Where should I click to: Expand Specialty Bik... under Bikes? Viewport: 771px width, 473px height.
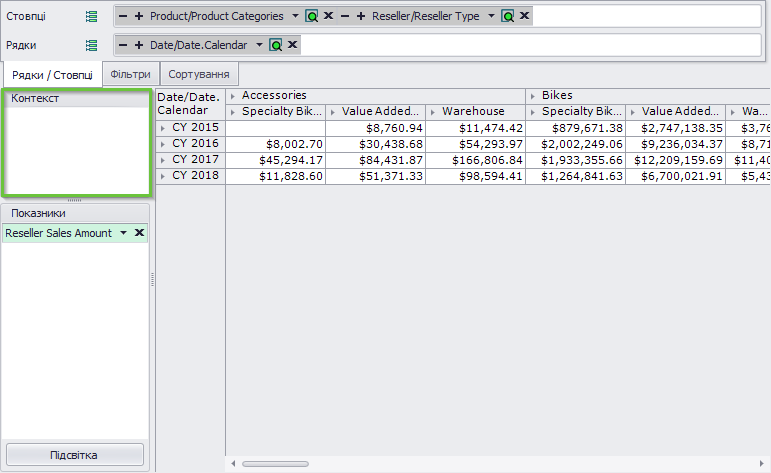[533, 113]
